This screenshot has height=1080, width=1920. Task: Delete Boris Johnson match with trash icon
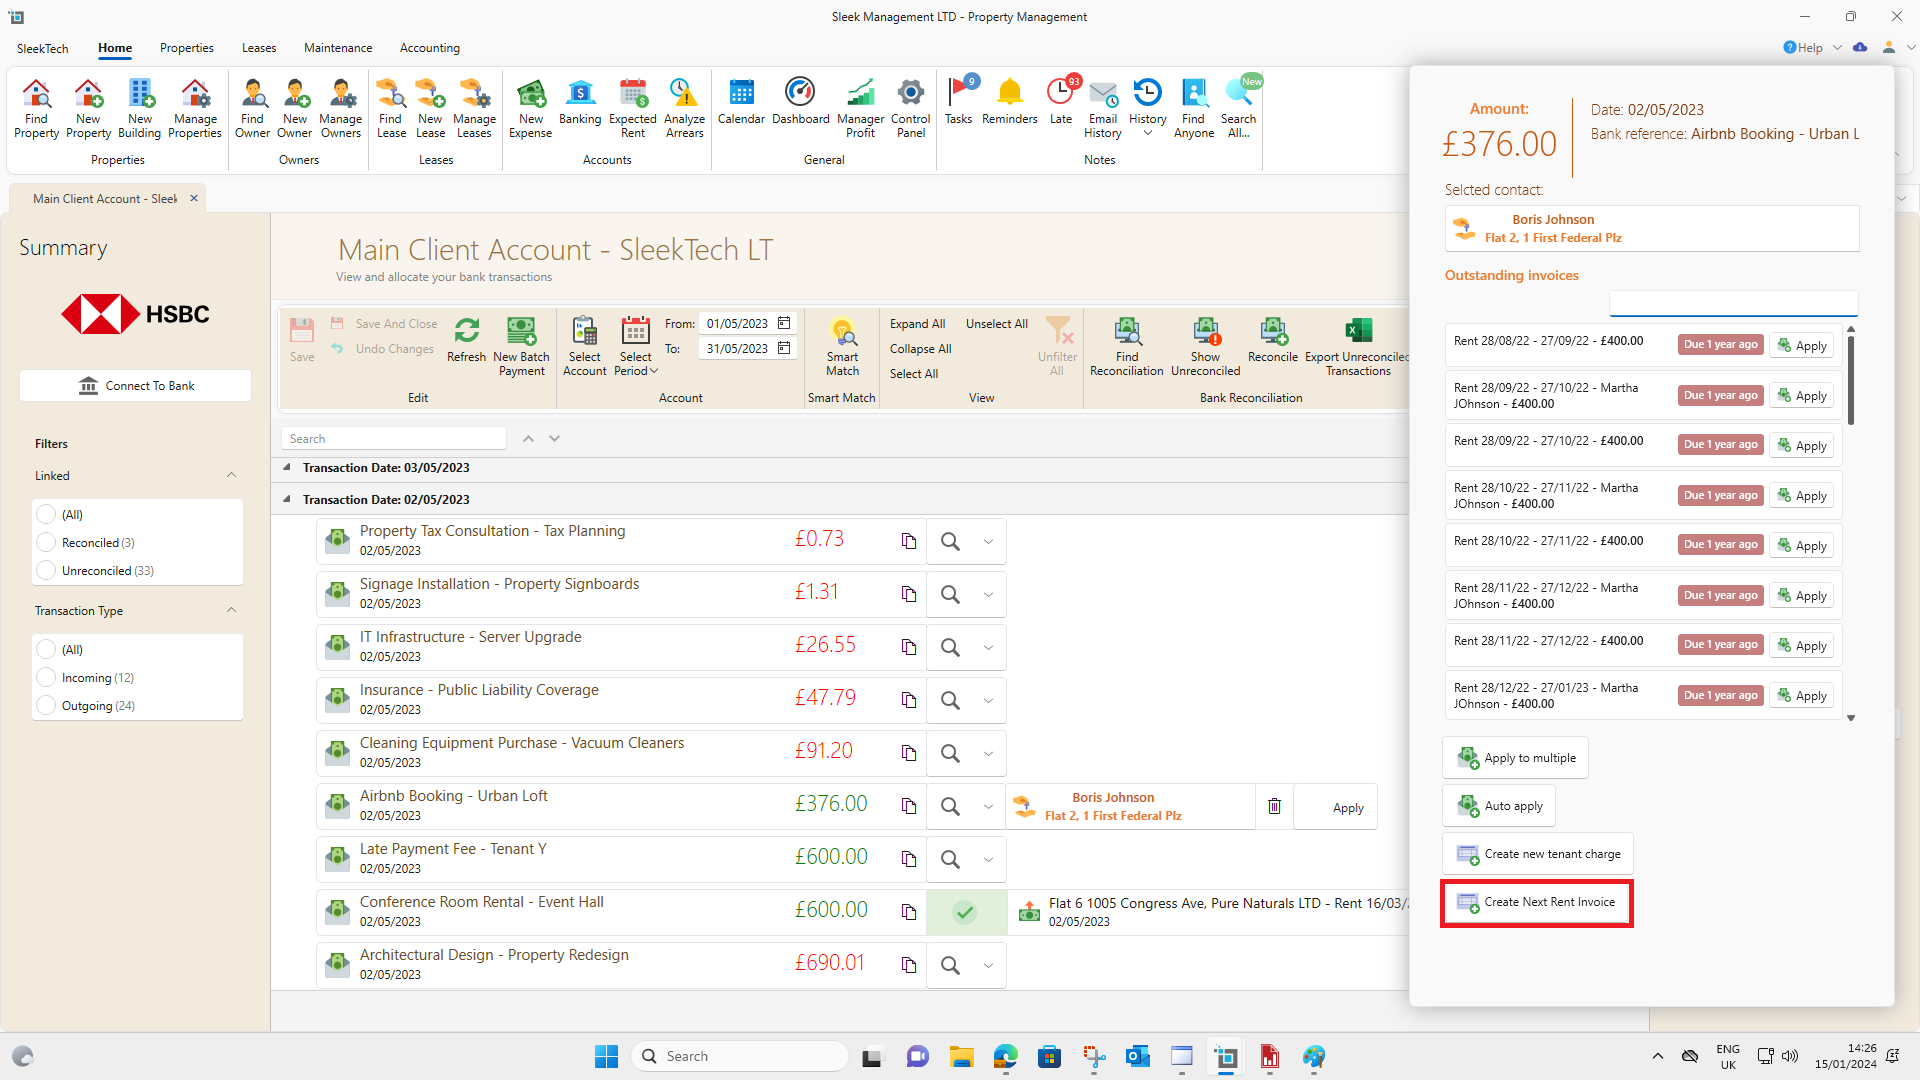pos(1274,806)
